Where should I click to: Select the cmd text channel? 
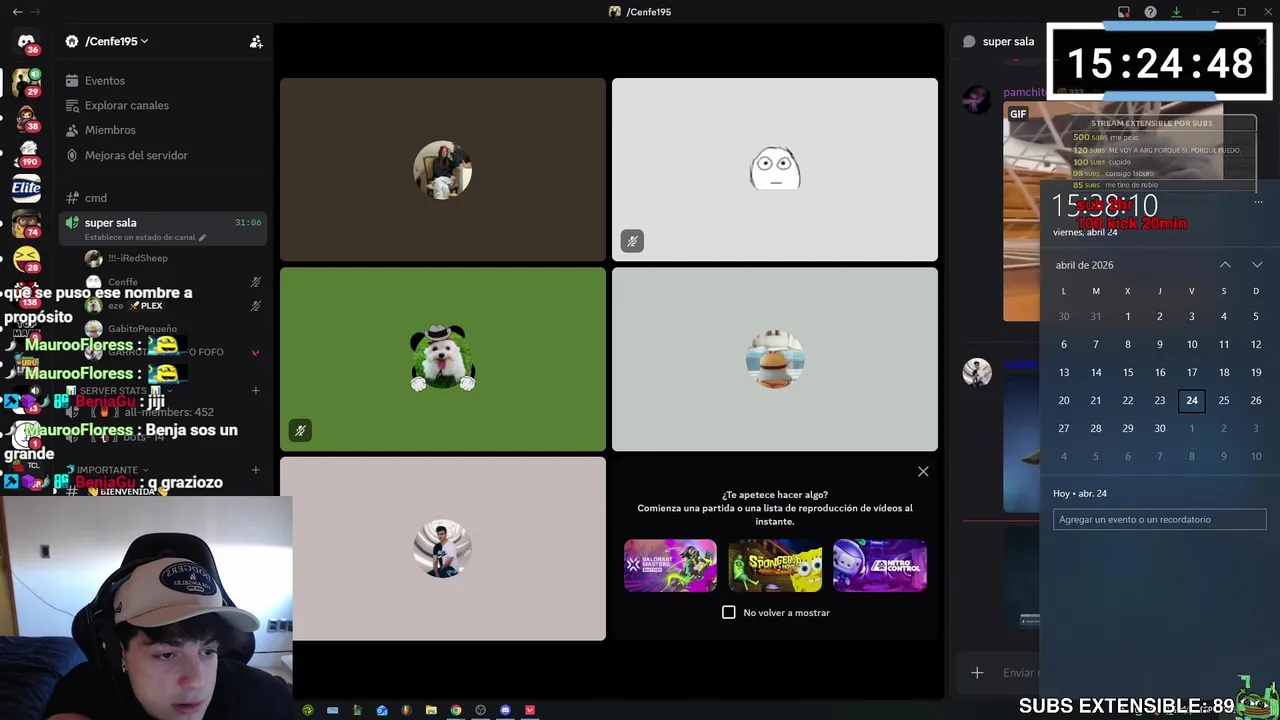(x=163, y=198)
